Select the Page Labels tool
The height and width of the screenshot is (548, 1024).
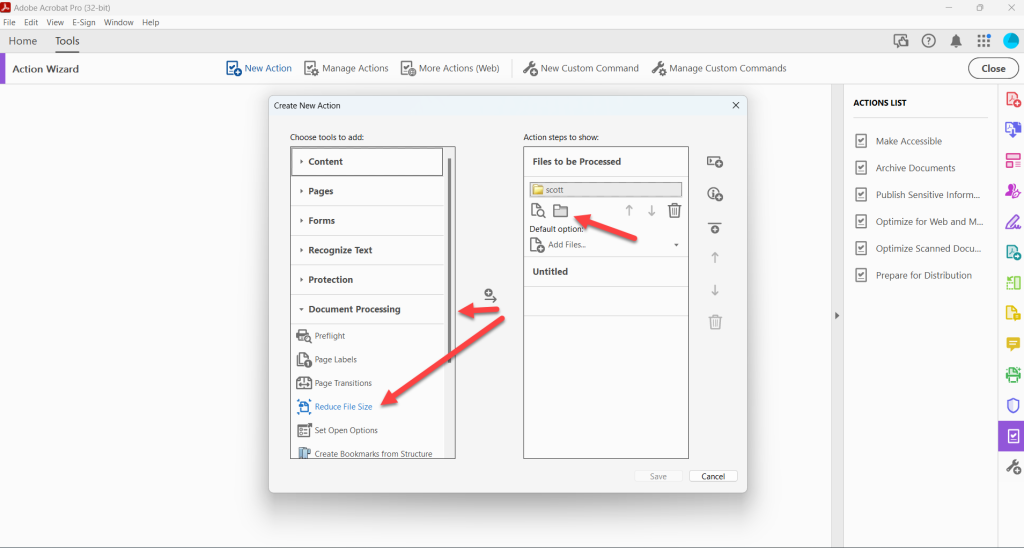(x=327, y=359)
